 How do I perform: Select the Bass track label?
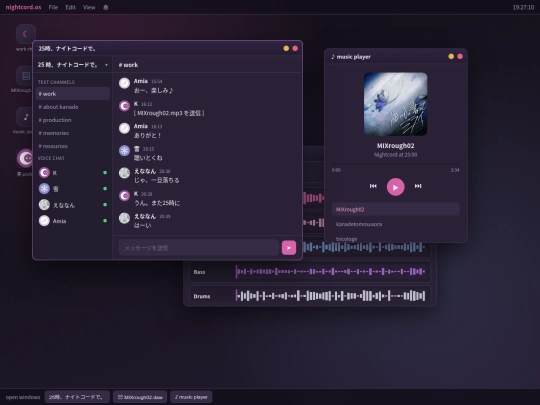coord(199,272)
